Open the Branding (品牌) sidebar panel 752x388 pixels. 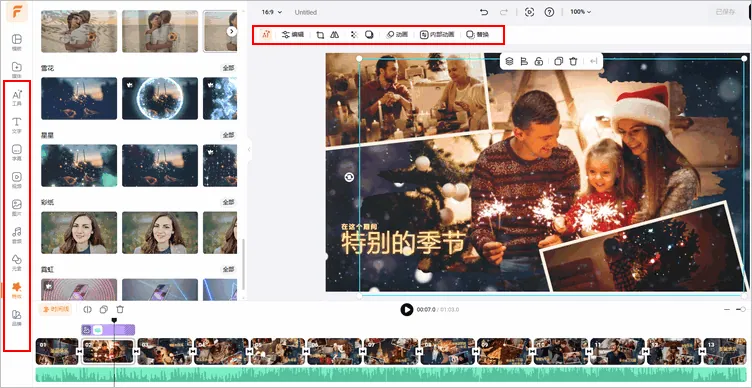pos(17,318)
